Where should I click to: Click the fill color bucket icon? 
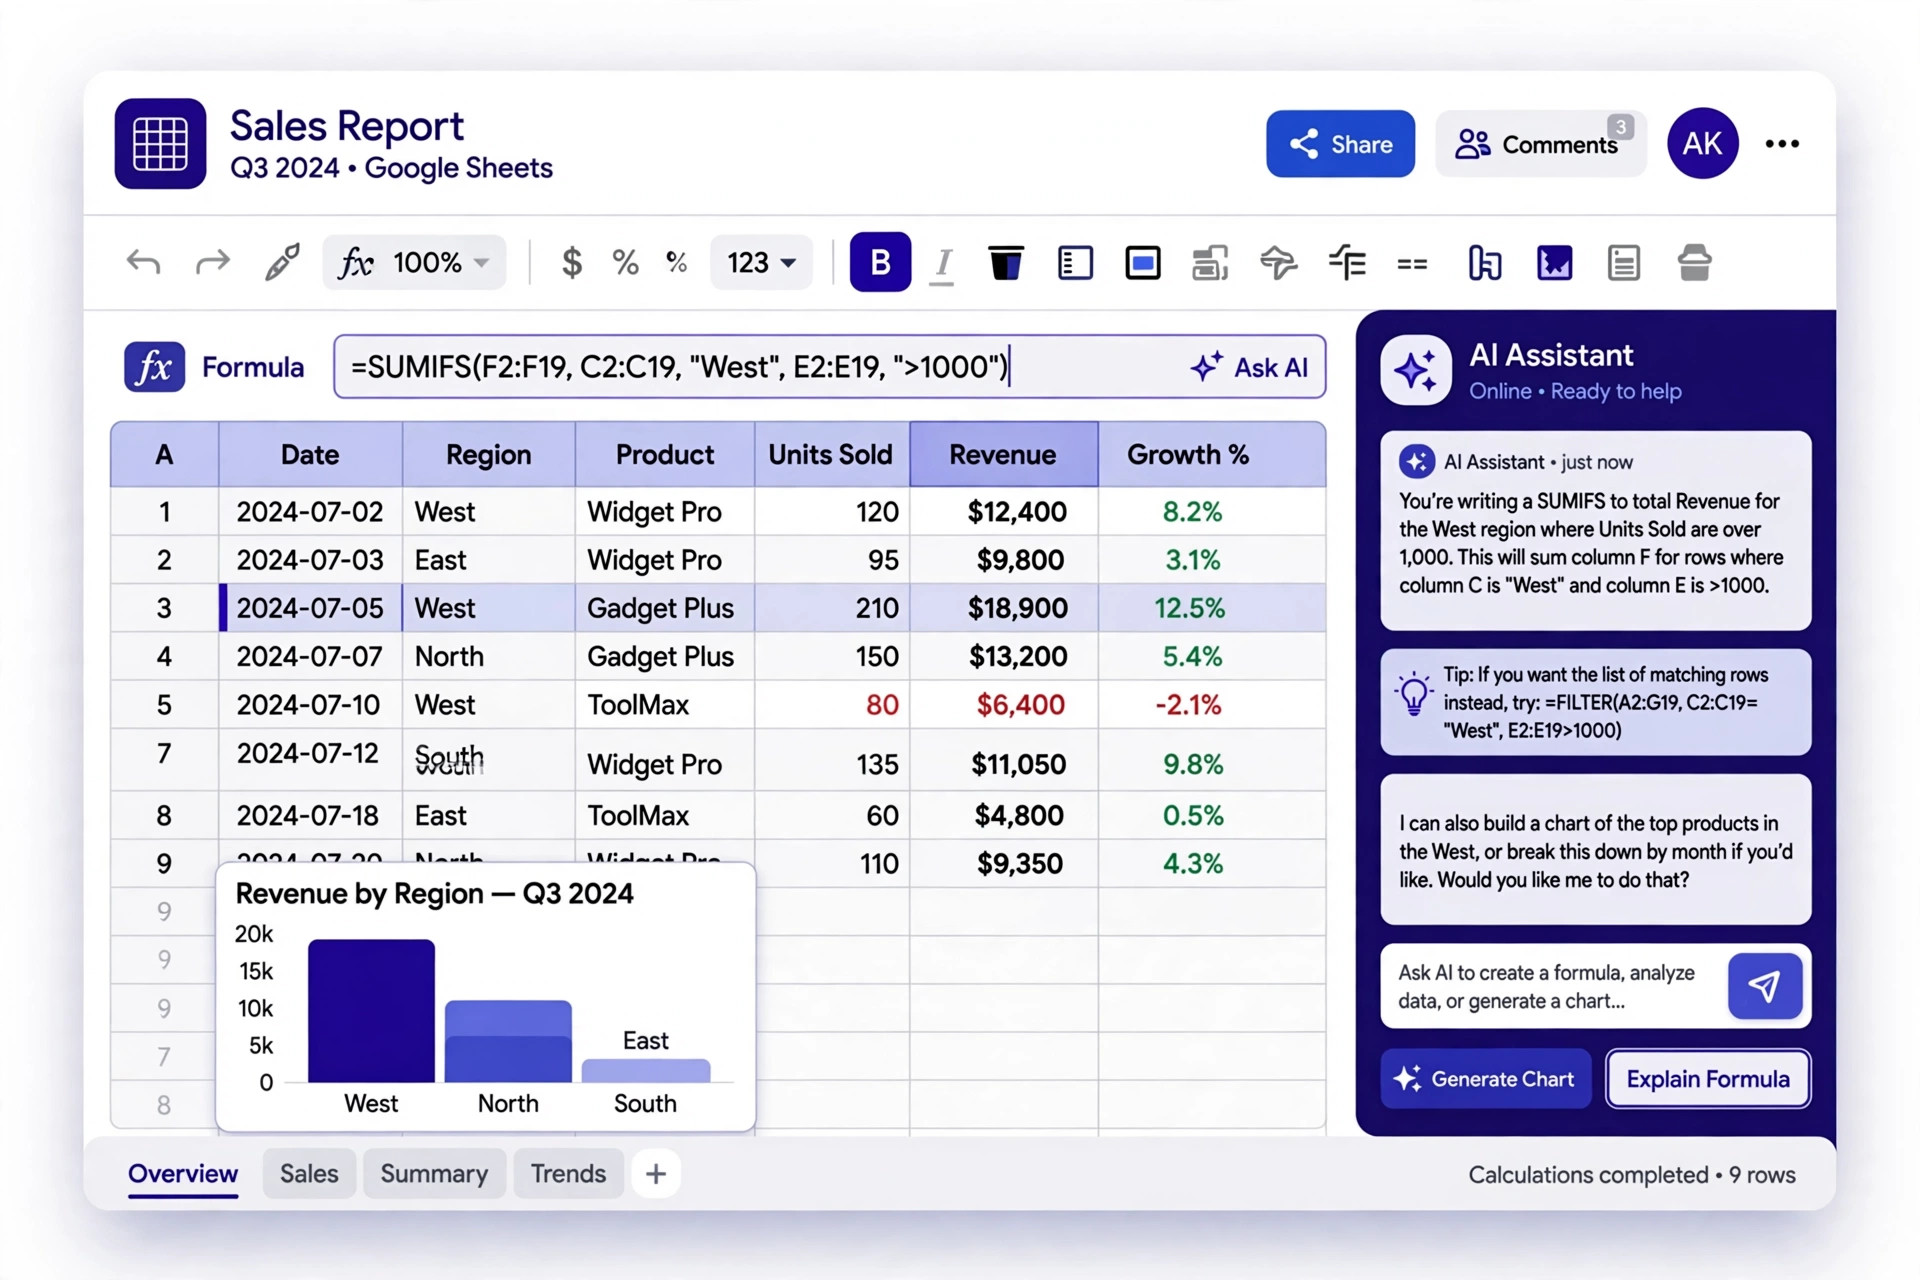tap(1006, 263)
